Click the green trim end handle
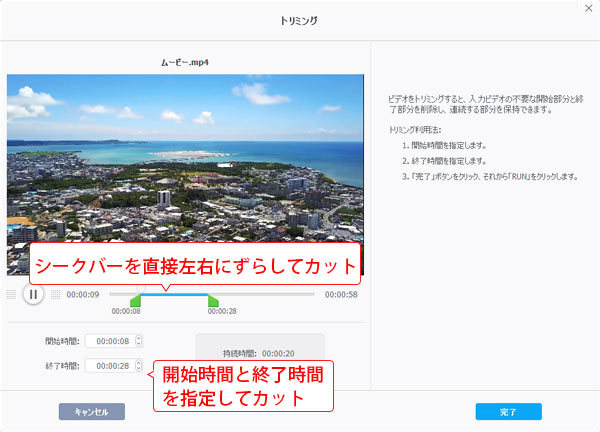Viewport: 600px width, 432px height. click(212, 301)
